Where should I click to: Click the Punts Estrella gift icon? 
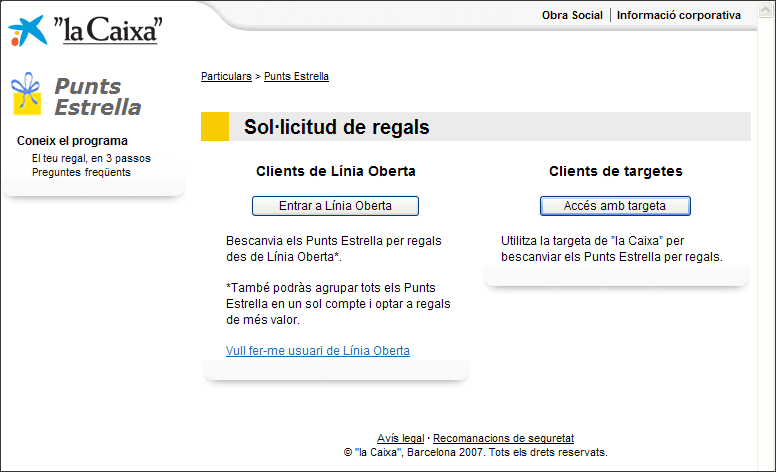tap(26, 94)
